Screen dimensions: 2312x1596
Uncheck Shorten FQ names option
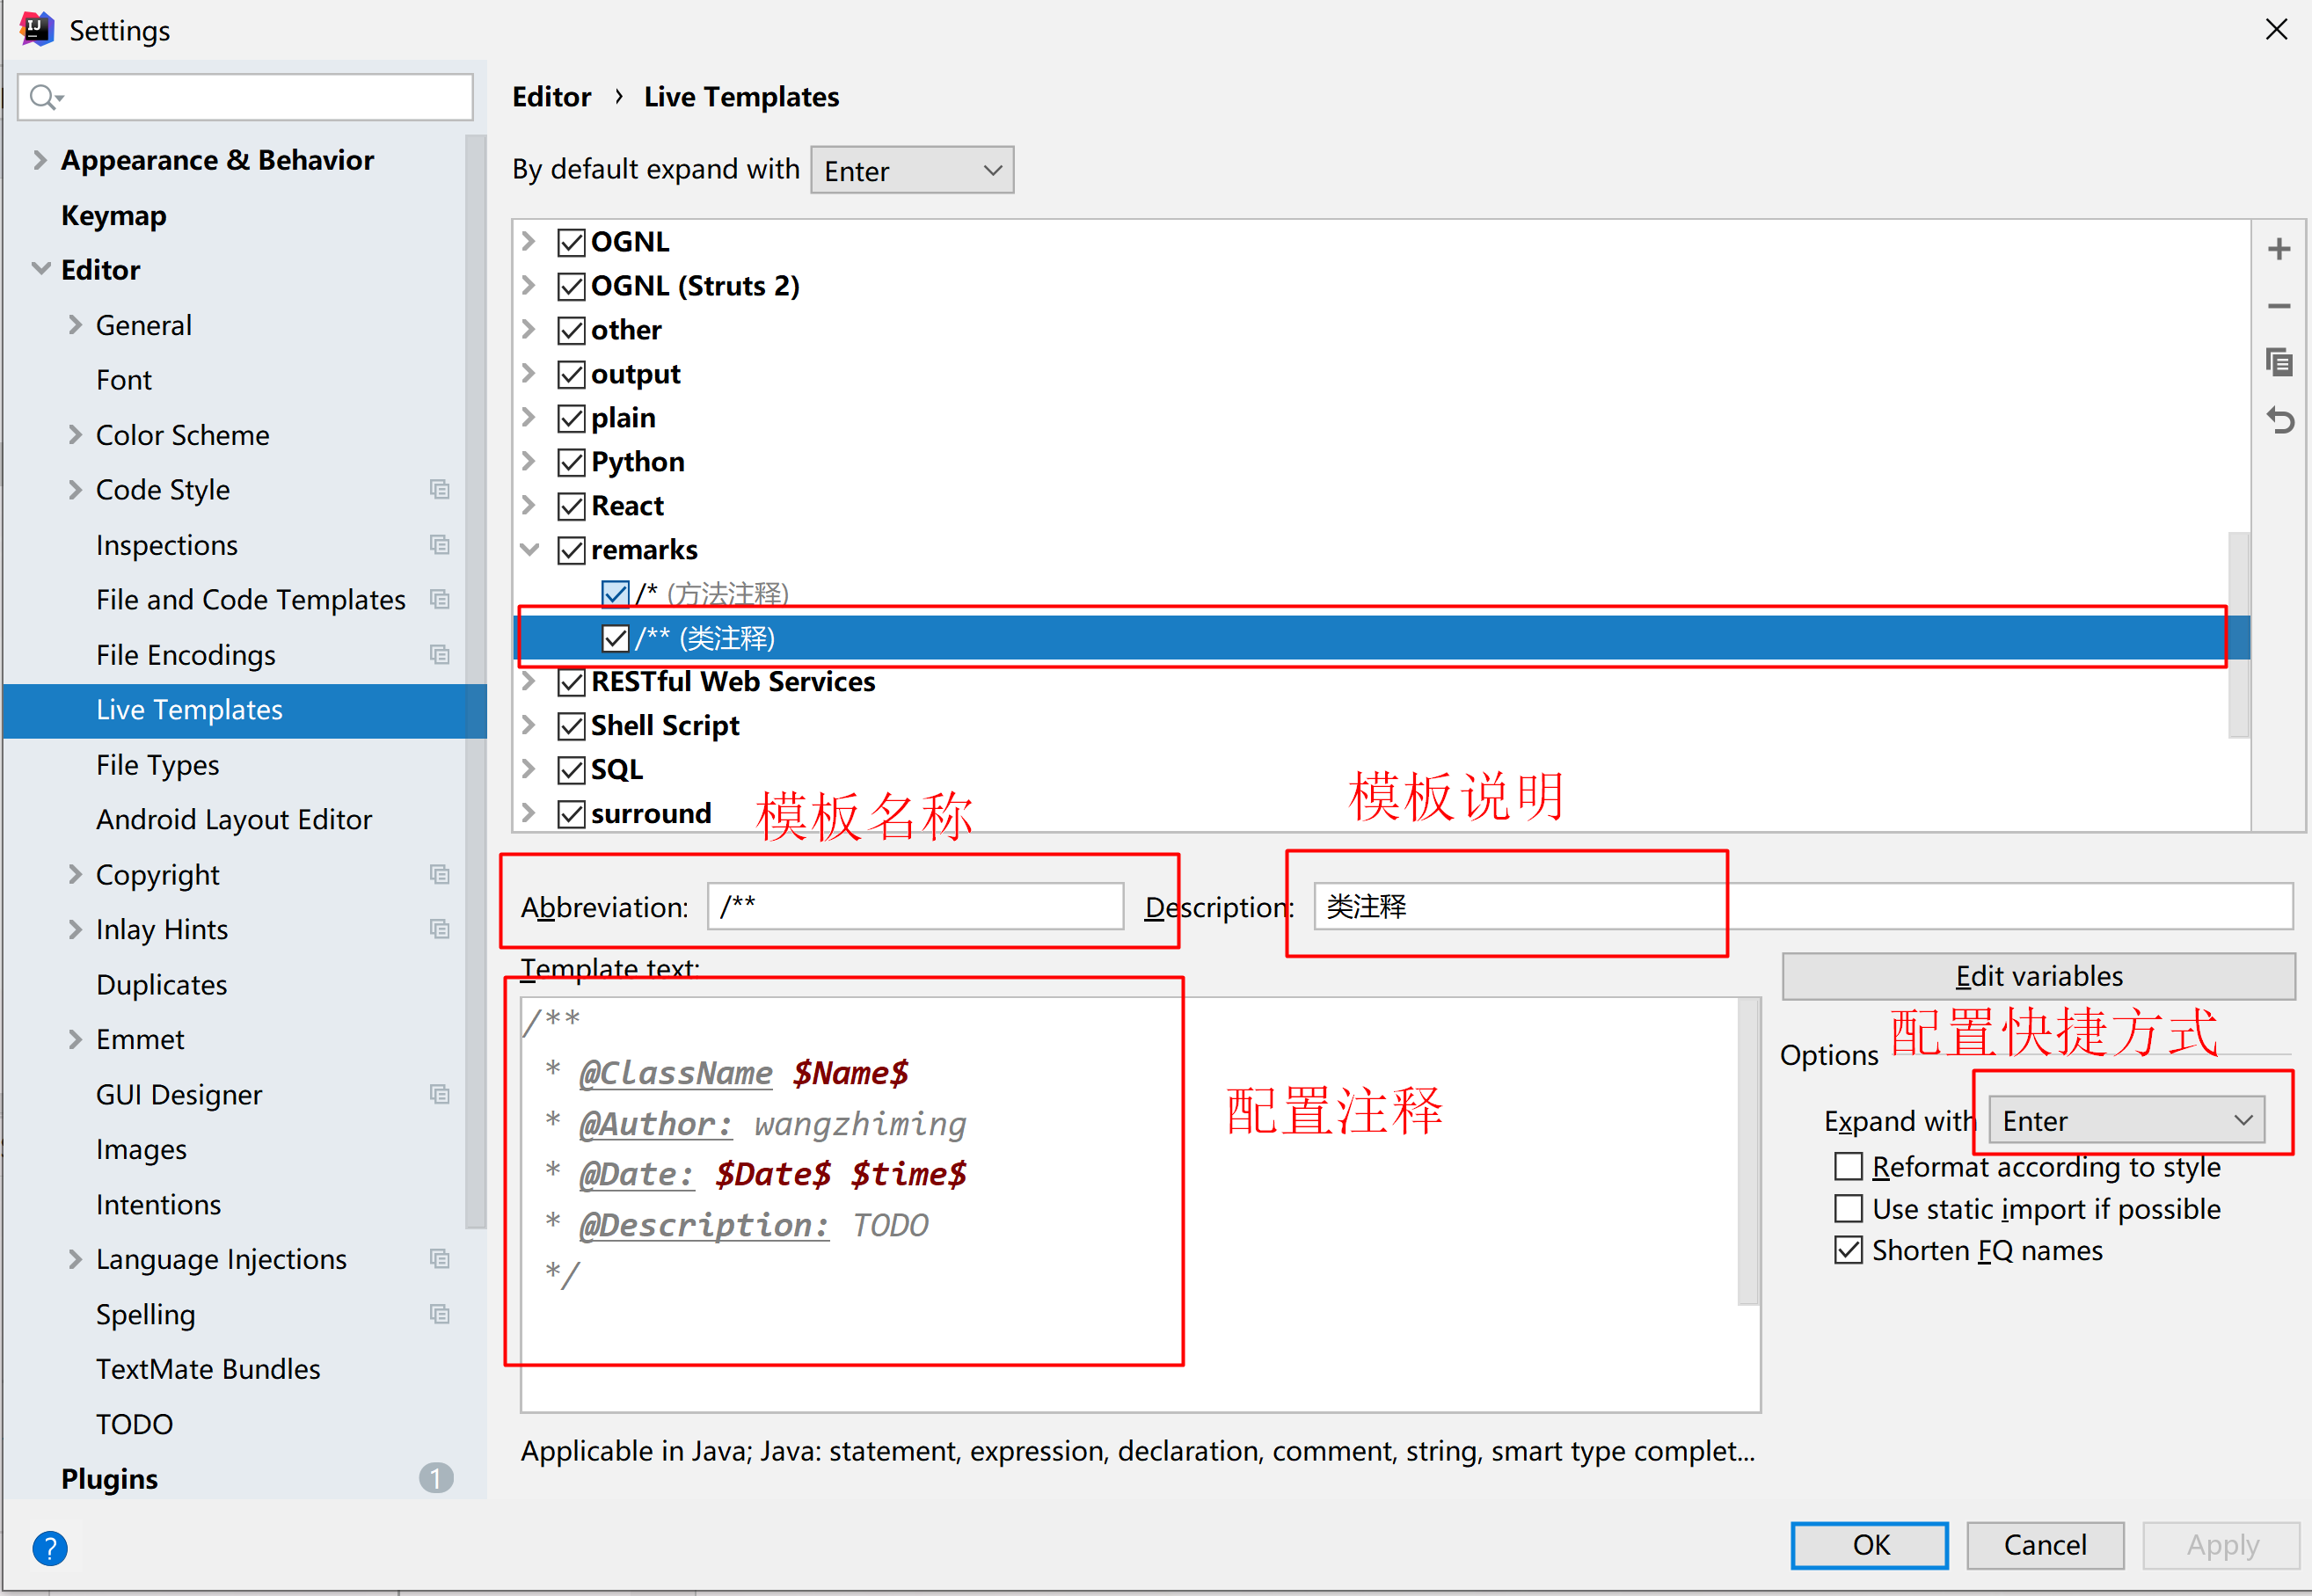(x=1848, y=1249)
